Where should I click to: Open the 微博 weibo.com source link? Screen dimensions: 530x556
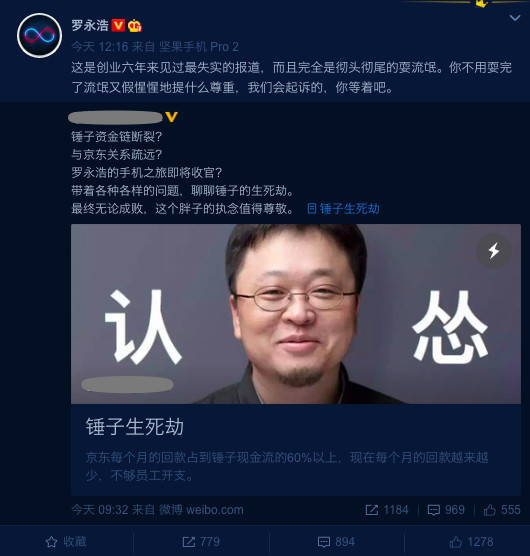coord(201,510)
